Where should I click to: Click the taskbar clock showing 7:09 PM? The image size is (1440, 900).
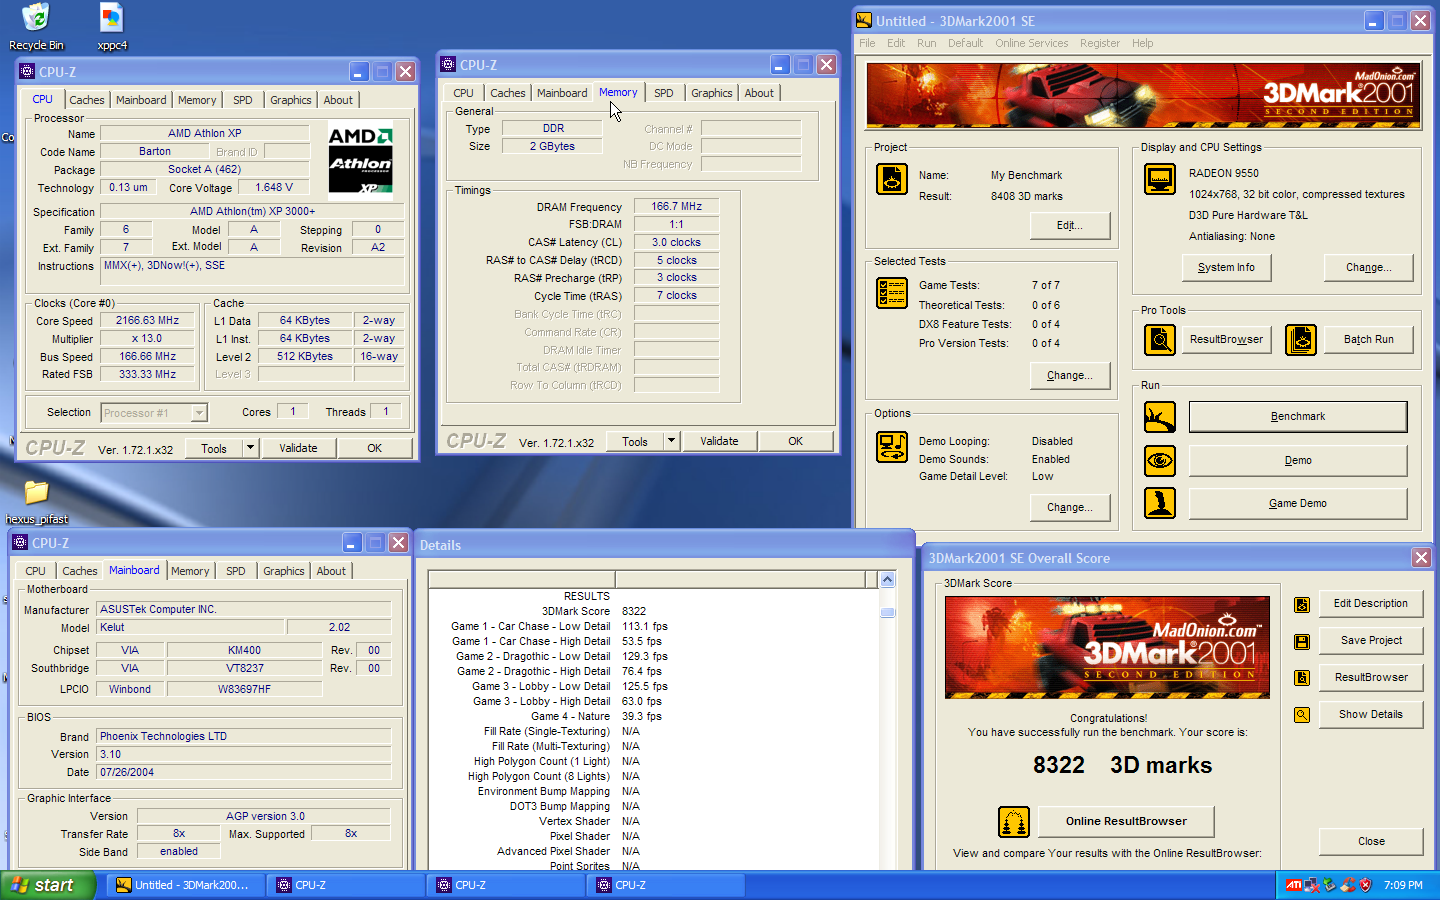click(x=1403, y=885)
